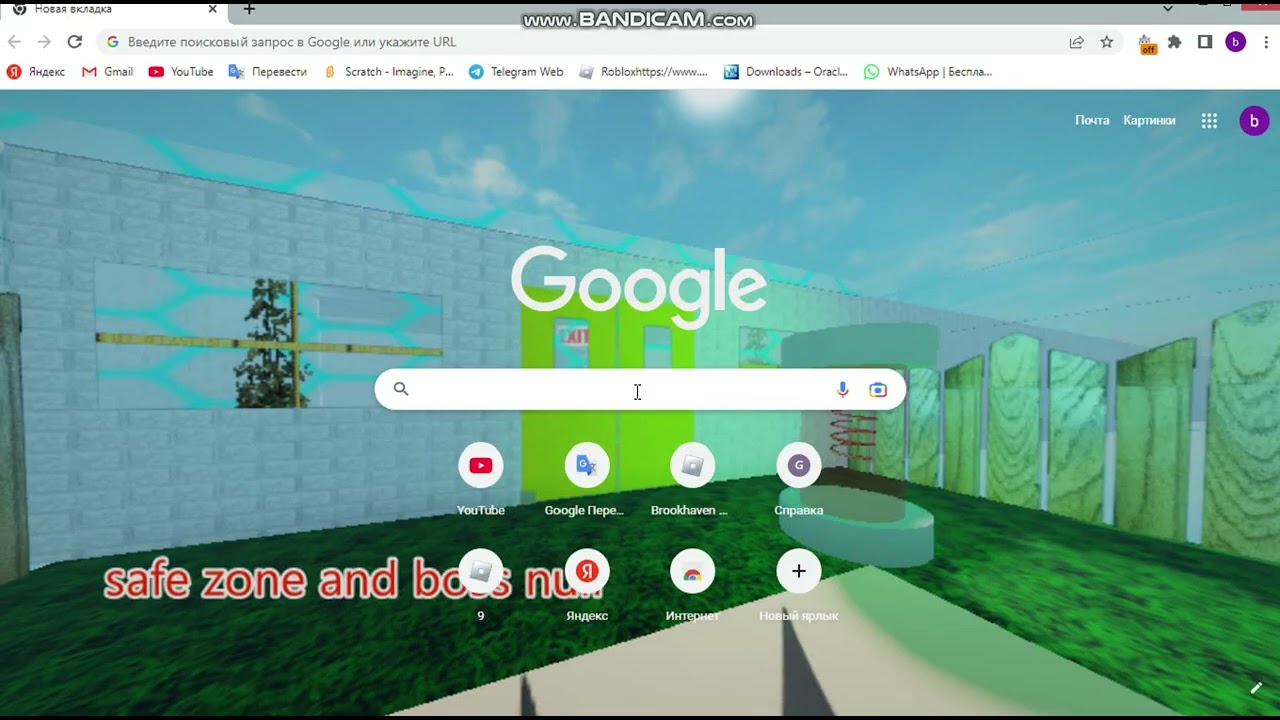1280x720 pixels.
Task: Open the tab search dropdown arrow
Action: (x=1167, y=9)
